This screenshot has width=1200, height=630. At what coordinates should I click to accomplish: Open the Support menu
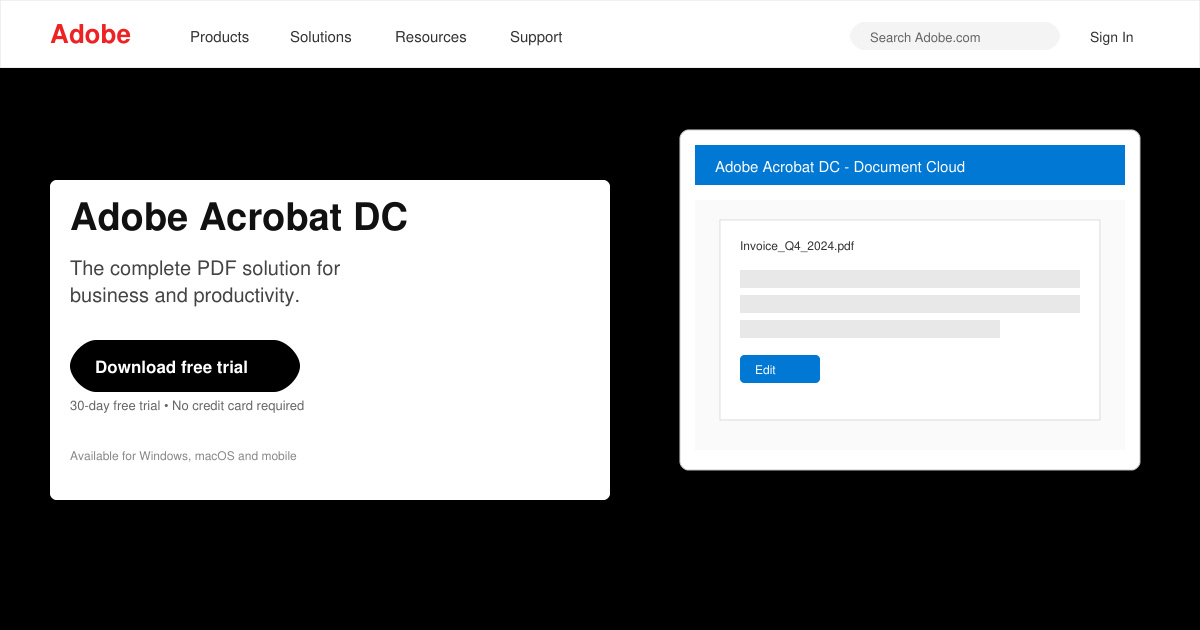[536, 37]
